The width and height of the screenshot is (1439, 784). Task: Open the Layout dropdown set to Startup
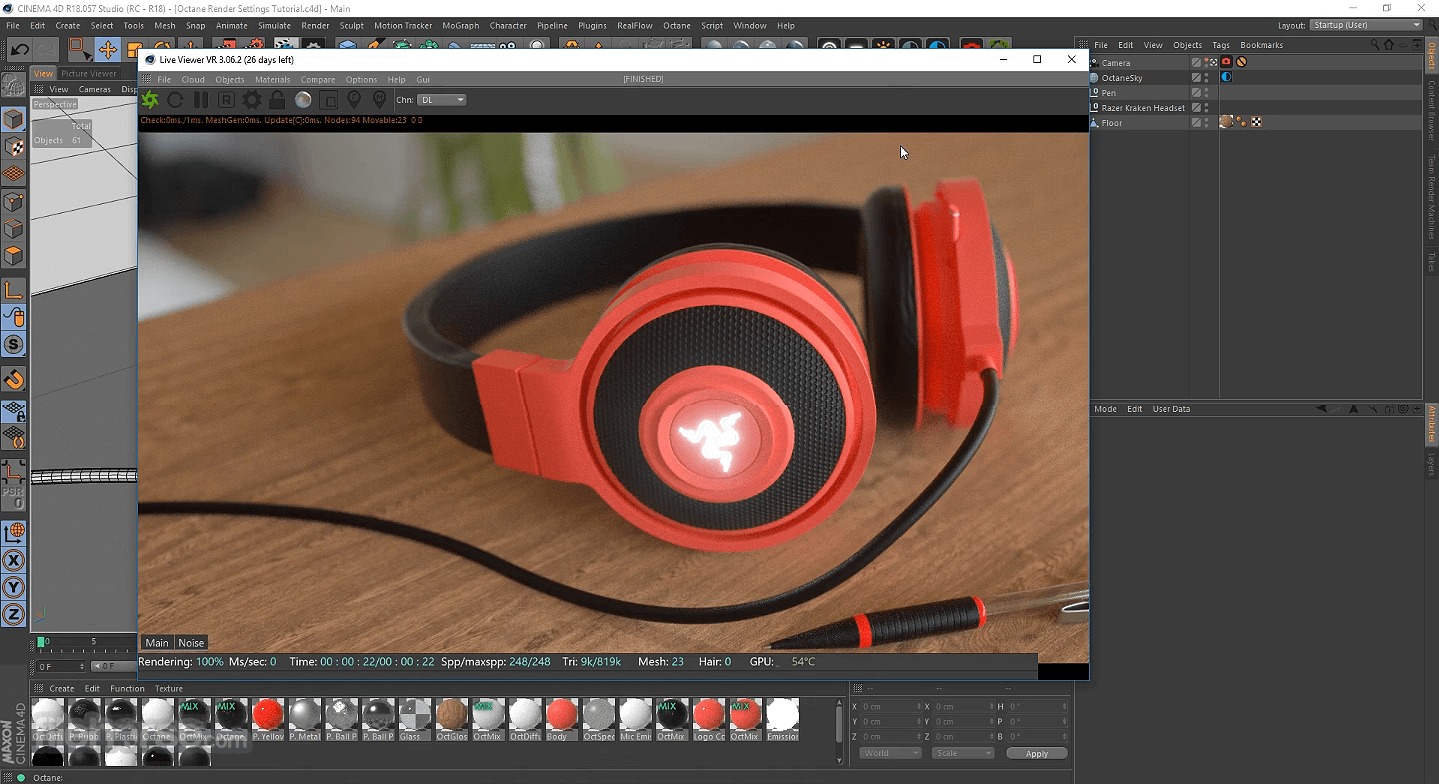pos(1366,25)
